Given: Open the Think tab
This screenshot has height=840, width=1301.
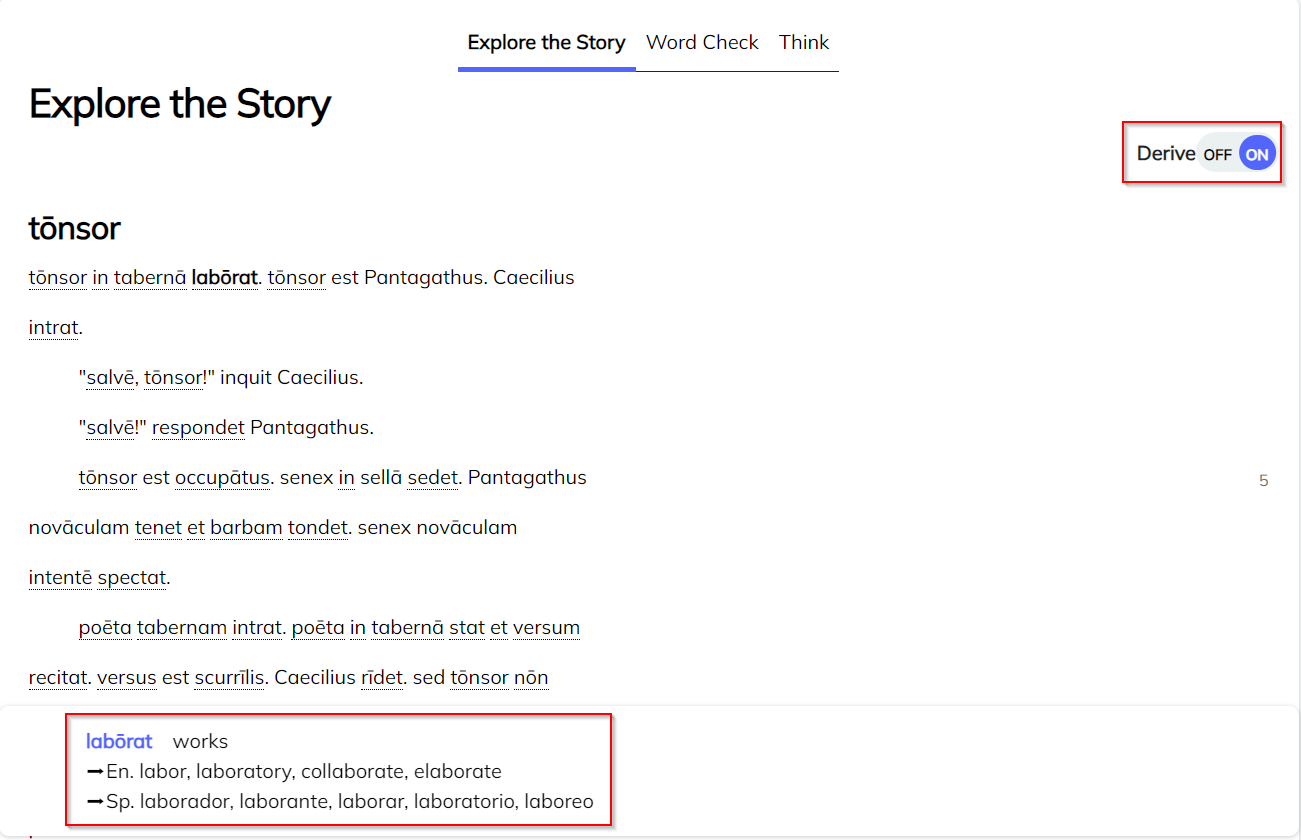Looking at the screenshot, I should (x=804, y=43).
